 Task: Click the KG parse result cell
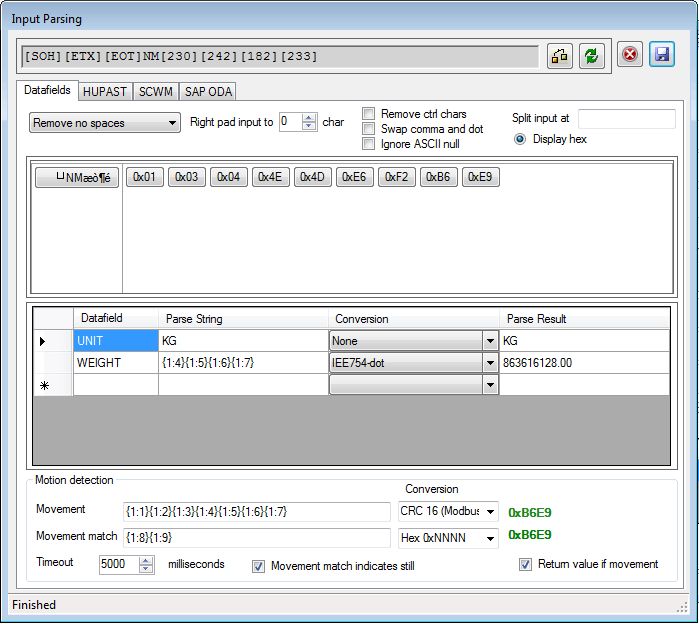(584, 341)
